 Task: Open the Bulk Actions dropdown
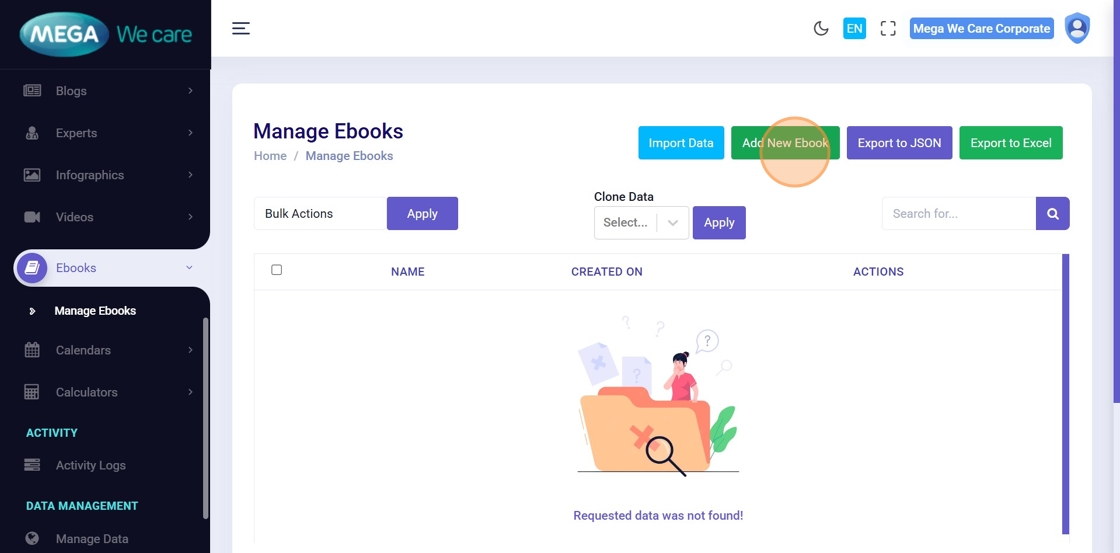pyautogui.click(x=320, y=213)
